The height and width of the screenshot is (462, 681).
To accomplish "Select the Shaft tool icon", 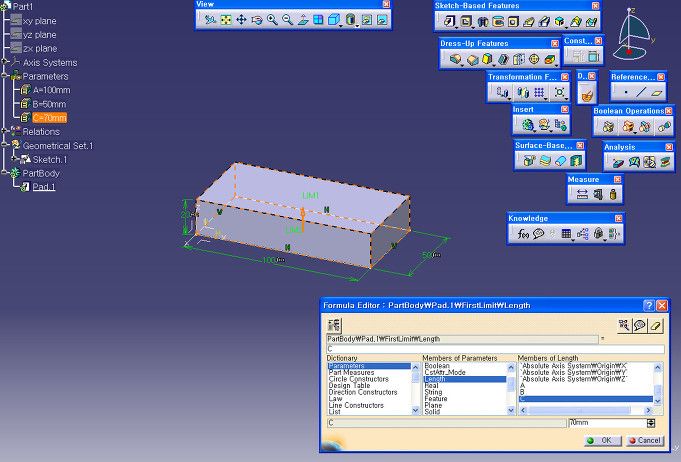I will 483,21.
